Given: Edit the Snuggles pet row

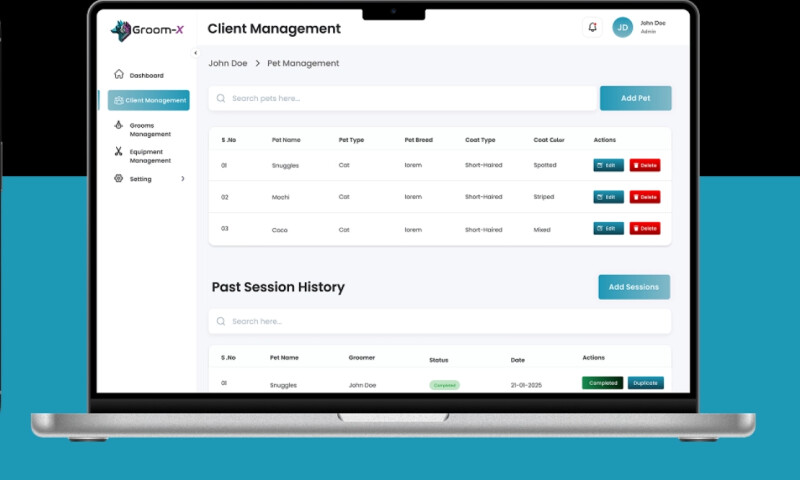Looking at the screenshot, I should (x=608, y=165).
